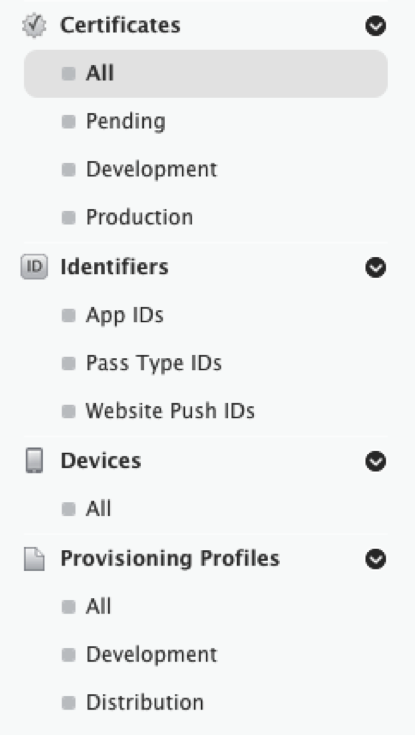This screenshot has height=736, width=416.
Task: Click the Certificates seal icon
Action: [x=34, y=25]
